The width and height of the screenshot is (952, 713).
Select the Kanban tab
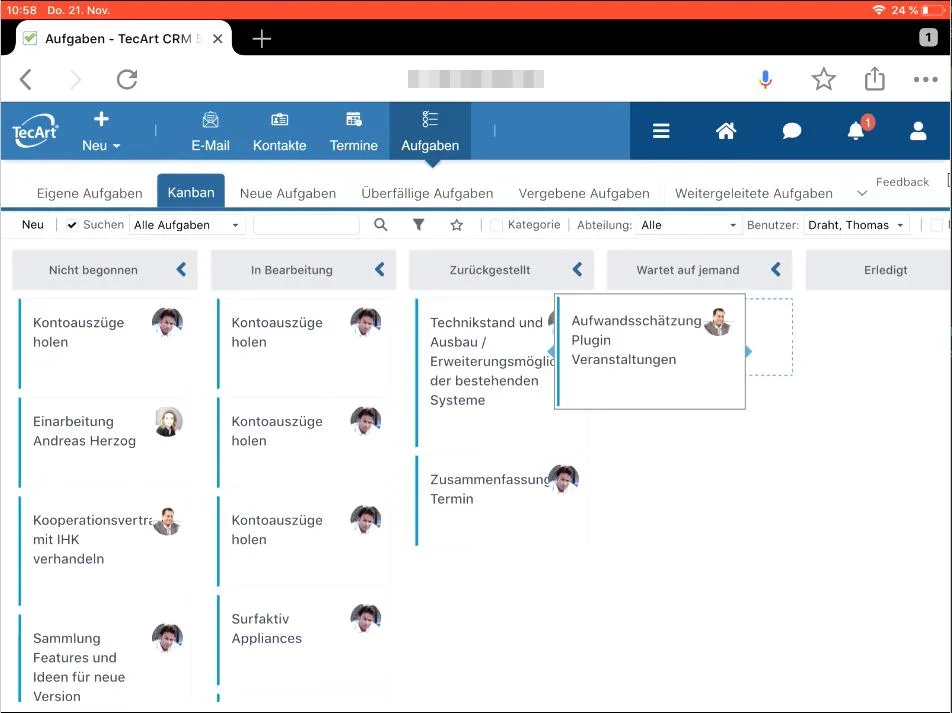tap(191, 192)
